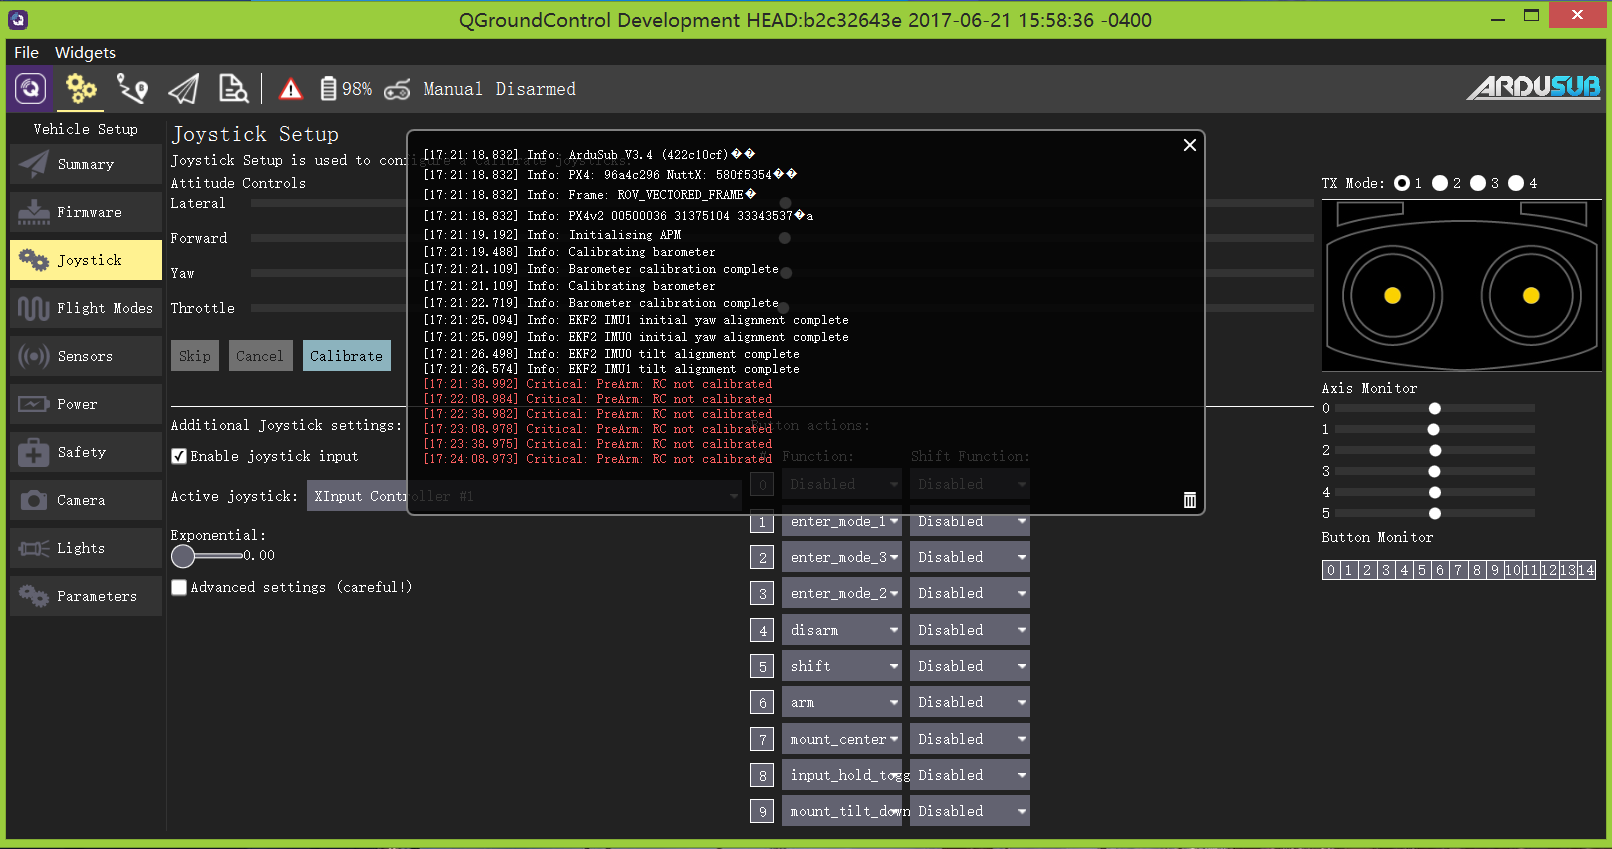The width and height of the screenshot is (1612, 849).
Task: Click the red warning triangle indicator
Action: (291, 90)
